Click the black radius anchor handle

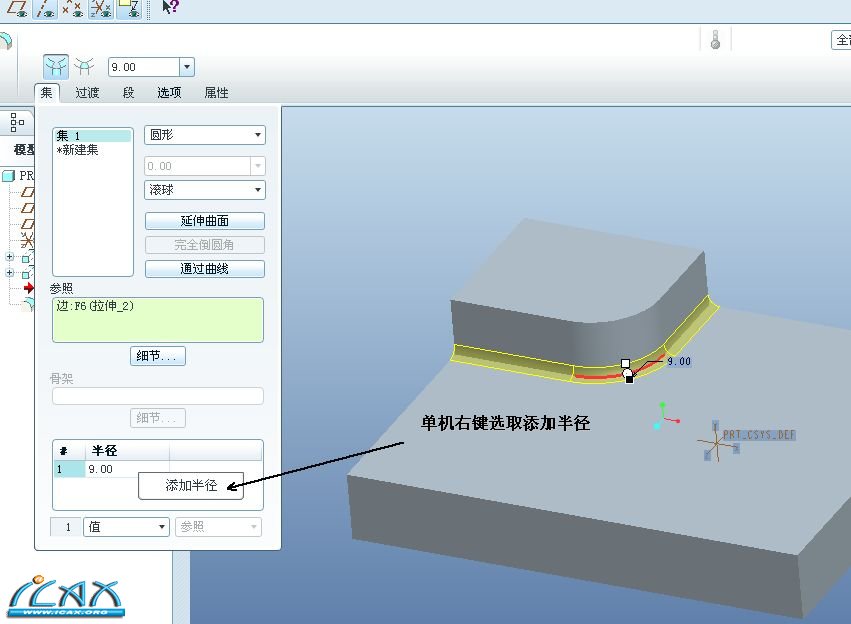coord(630,379)
